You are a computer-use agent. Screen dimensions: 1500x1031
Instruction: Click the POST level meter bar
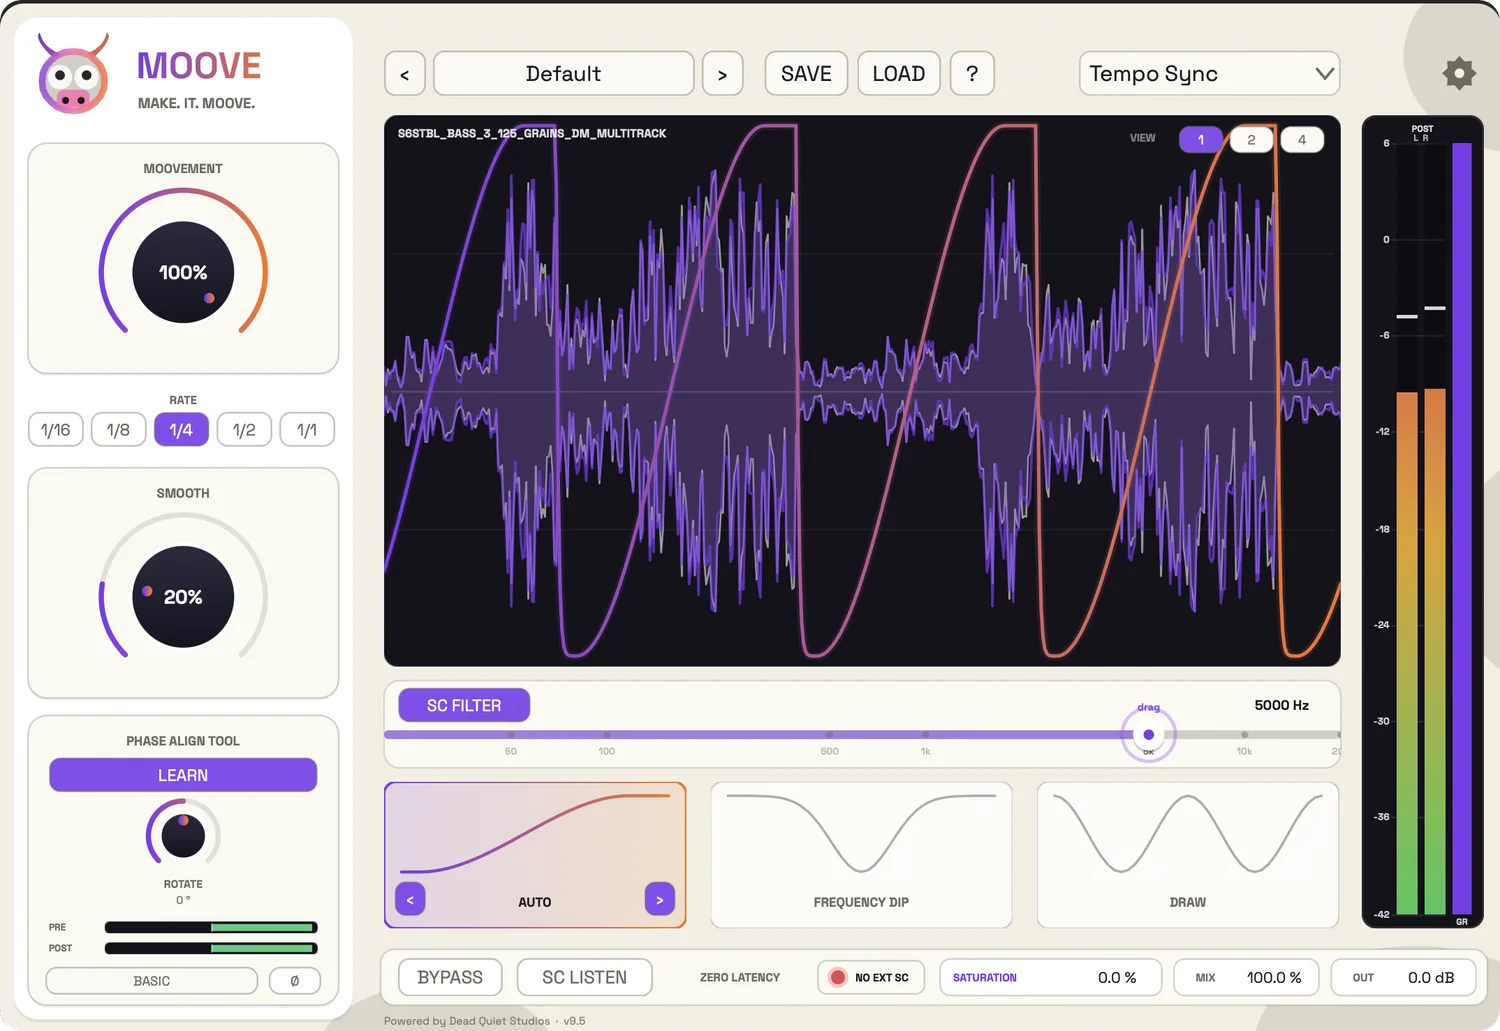211,948
